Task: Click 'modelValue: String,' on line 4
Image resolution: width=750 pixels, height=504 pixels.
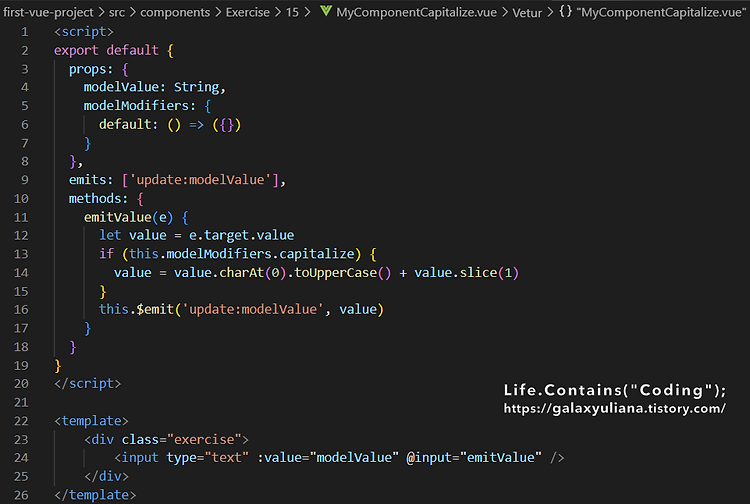Action: pos(154,87)
